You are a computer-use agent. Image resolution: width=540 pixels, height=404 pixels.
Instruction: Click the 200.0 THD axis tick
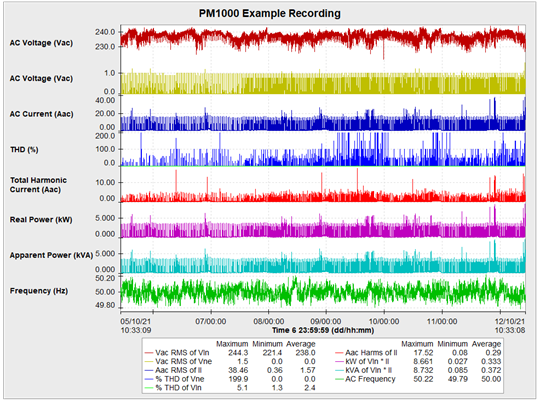[105, 136]
